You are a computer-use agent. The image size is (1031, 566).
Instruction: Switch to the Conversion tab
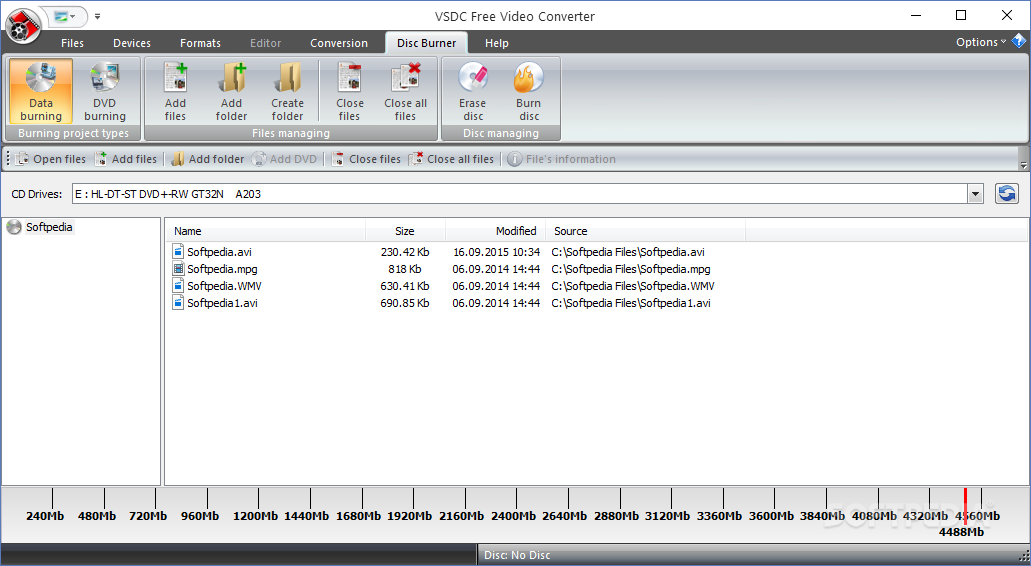(339, 43)
